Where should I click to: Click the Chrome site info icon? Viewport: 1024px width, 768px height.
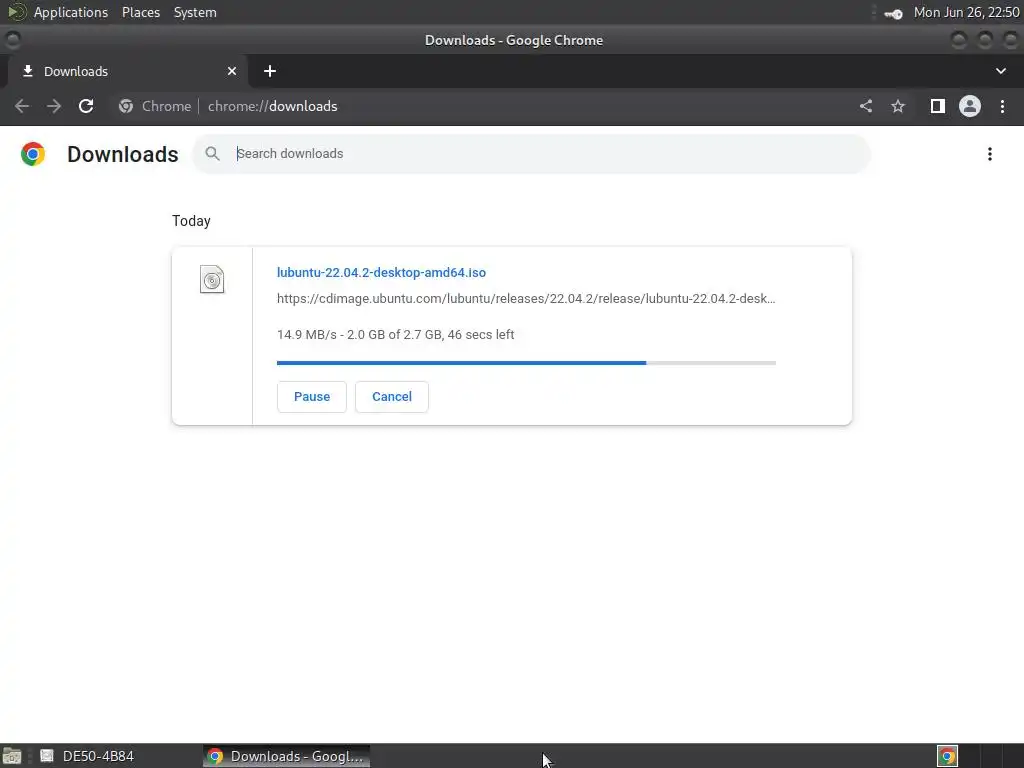pyautogui.click(x=125, y=106)
